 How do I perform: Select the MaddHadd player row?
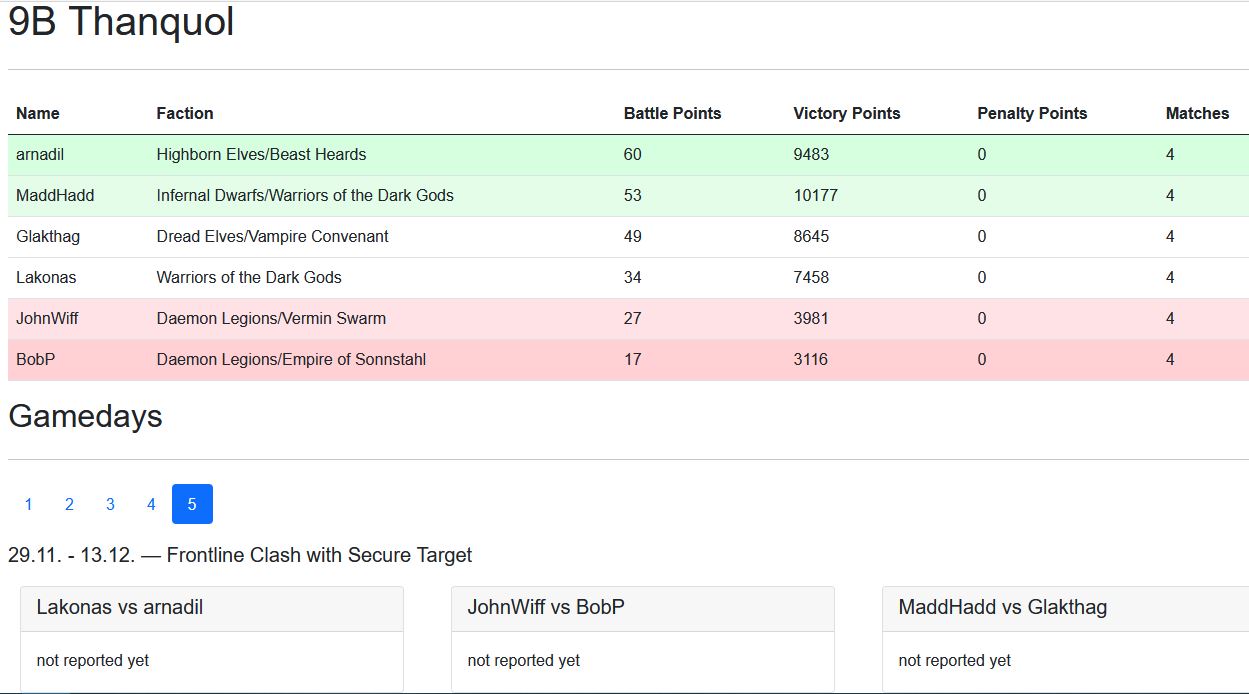coord(55,196)
